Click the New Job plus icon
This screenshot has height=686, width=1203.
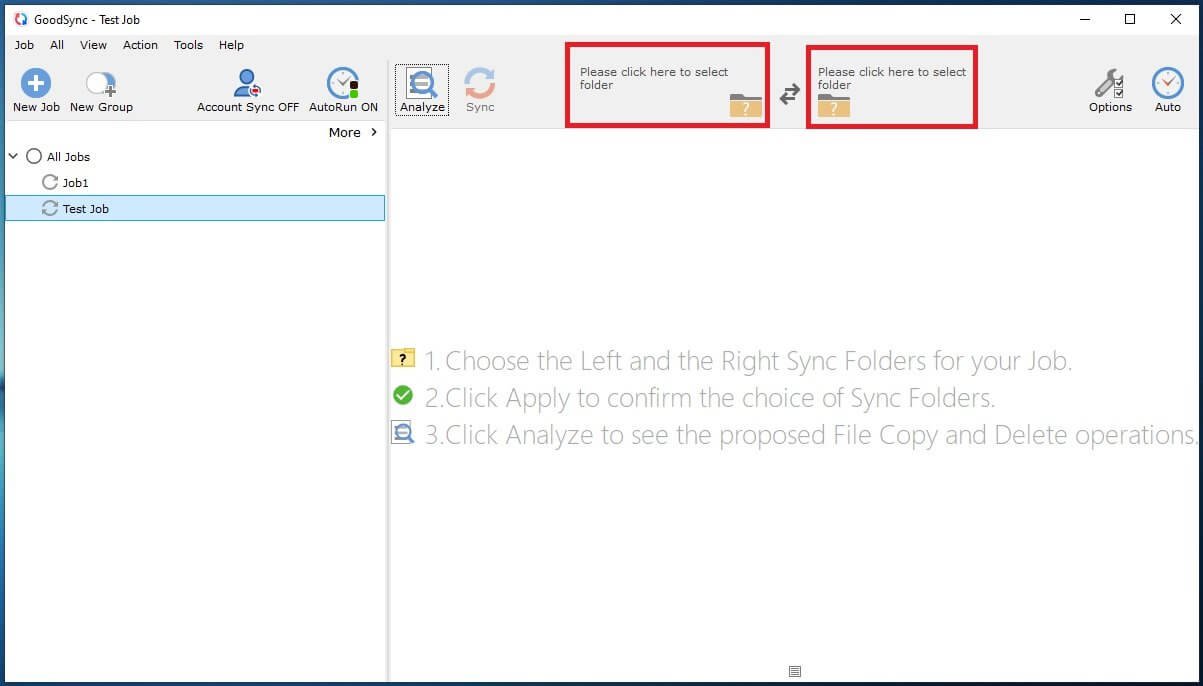click(x=36, y=84)
